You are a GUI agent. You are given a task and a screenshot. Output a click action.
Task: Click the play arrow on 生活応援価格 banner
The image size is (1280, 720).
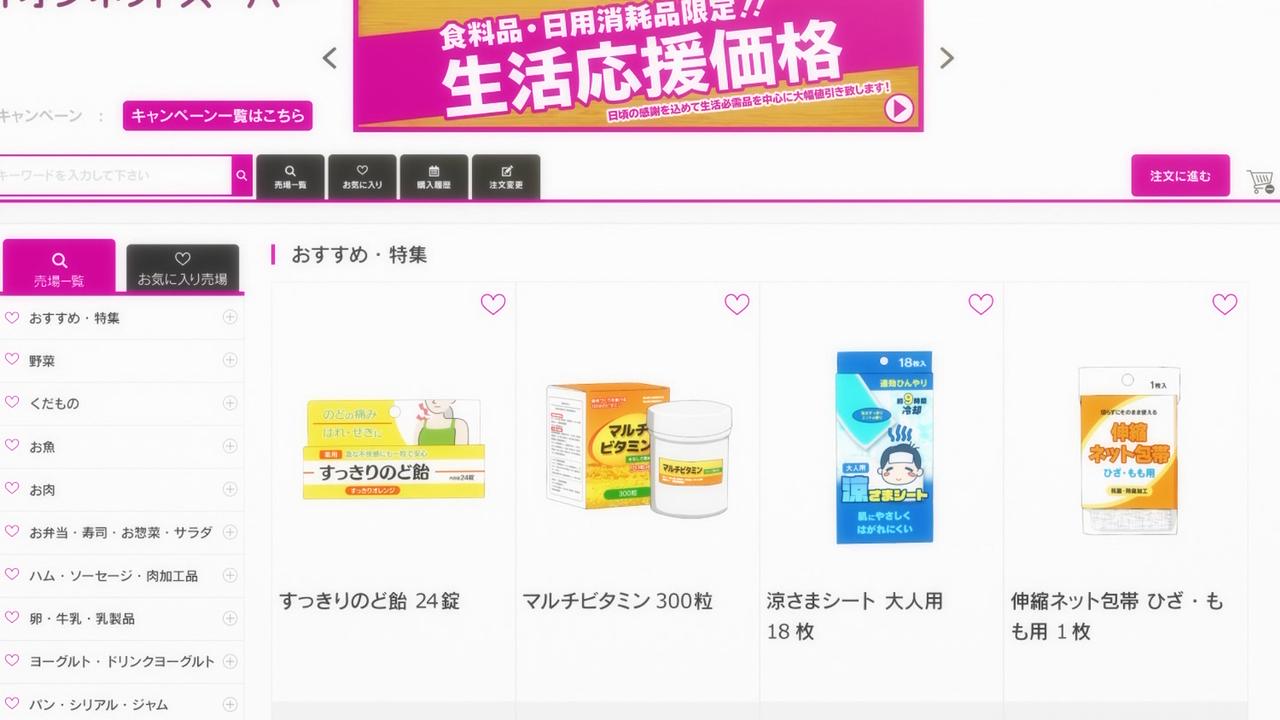pos(899,108)
